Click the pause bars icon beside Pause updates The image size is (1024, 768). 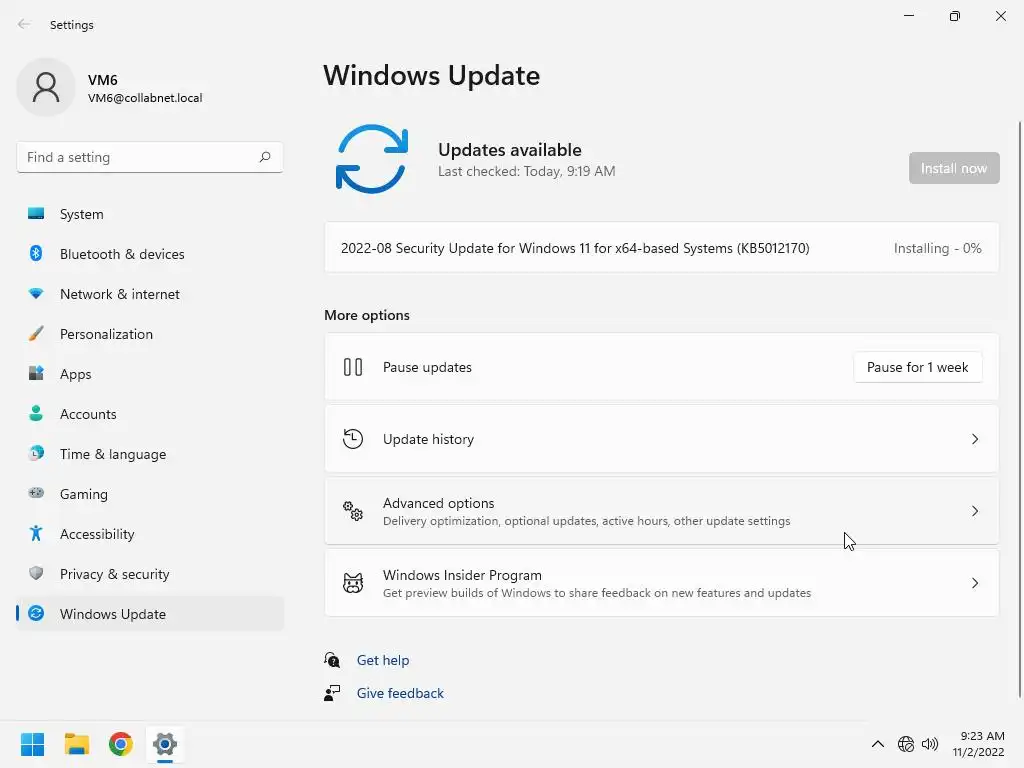coord(353,367)
